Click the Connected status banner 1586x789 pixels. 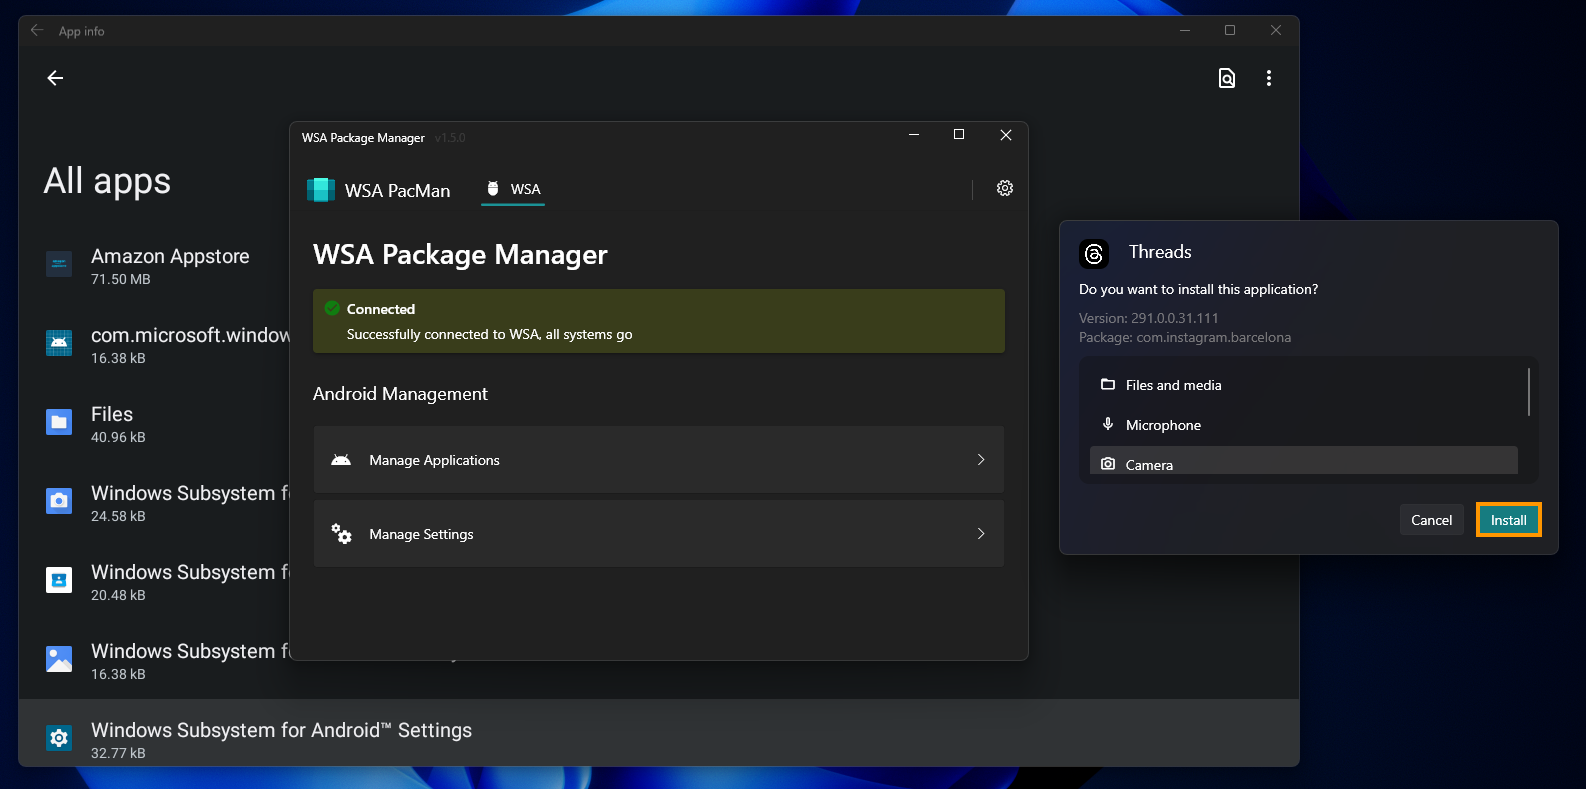tap(659, 321)
